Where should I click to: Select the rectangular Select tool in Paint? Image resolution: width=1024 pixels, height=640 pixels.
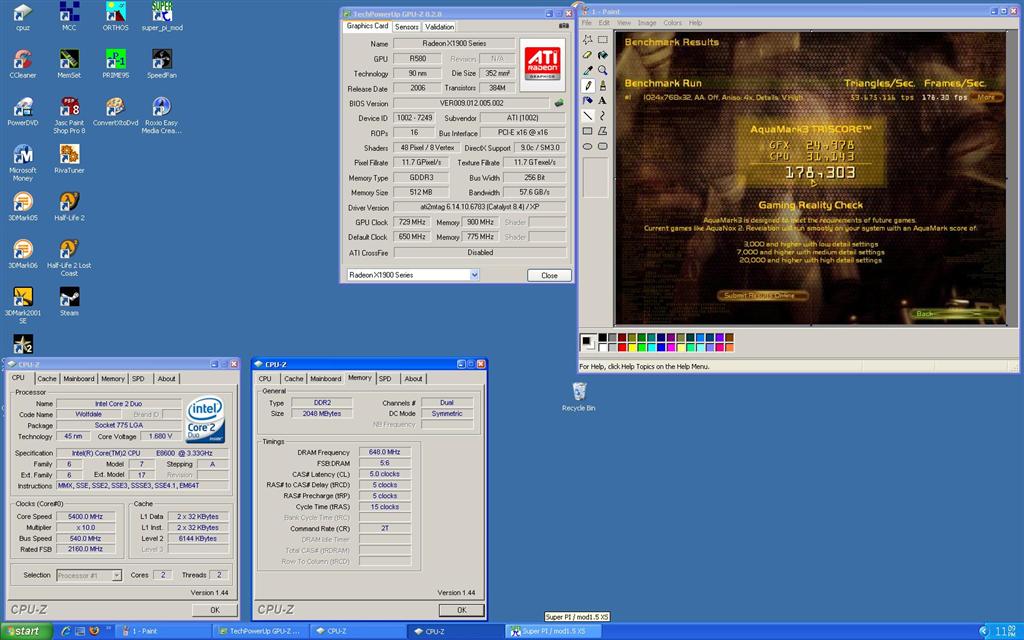[x=602, y=40]
